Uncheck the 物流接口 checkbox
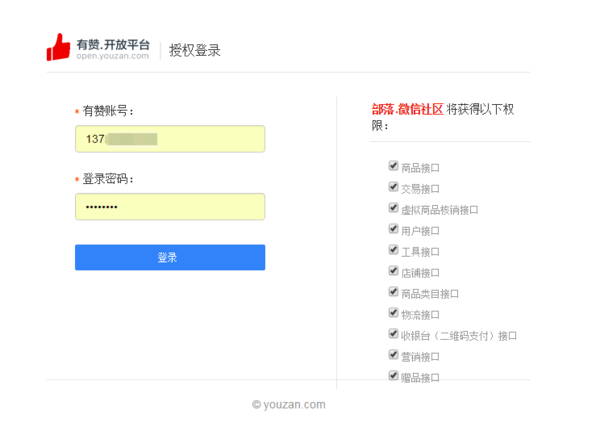This screenshot has width=600, height=431. click(x=393, y=313)
